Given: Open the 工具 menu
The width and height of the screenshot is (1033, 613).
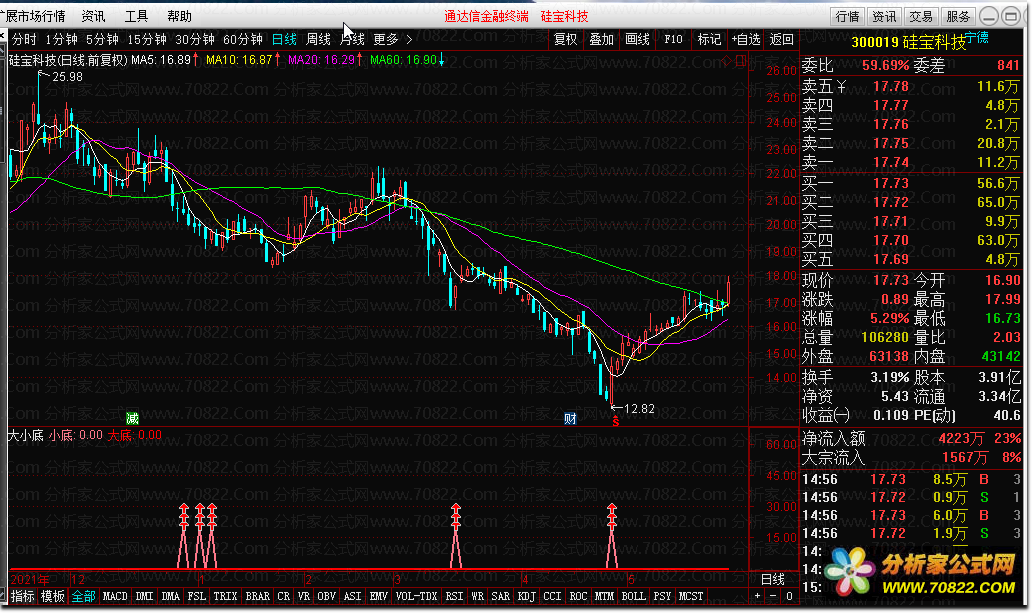Looking at the screenshot, I should click(136, 16).
